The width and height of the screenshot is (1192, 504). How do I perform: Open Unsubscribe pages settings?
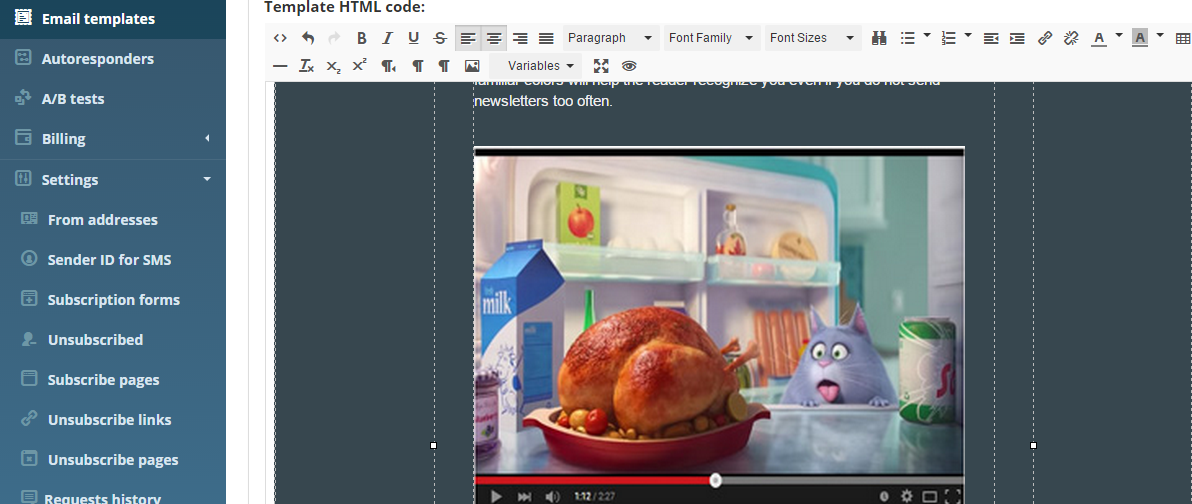(113, 460)
